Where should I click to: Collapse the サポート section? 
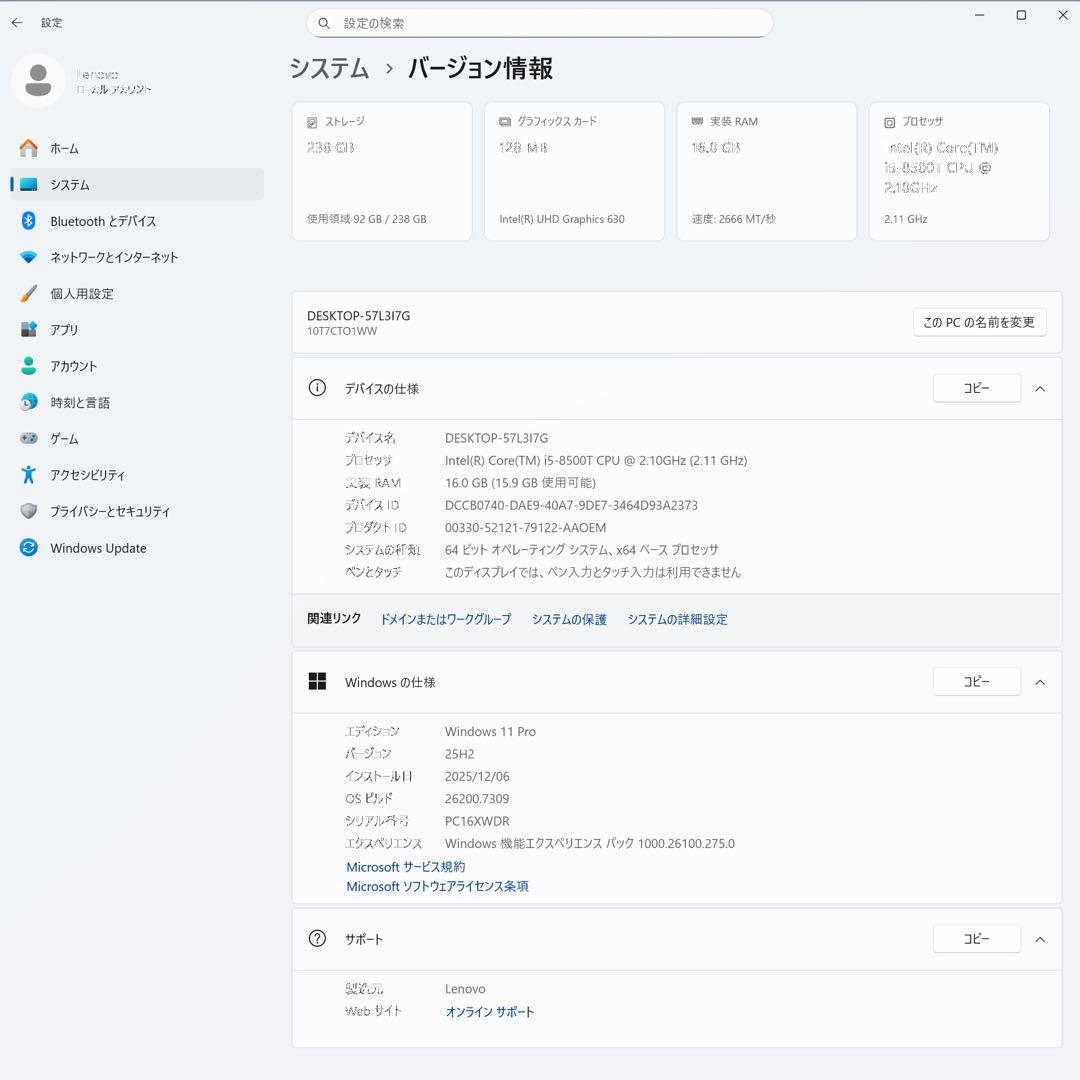point(1040,938)
